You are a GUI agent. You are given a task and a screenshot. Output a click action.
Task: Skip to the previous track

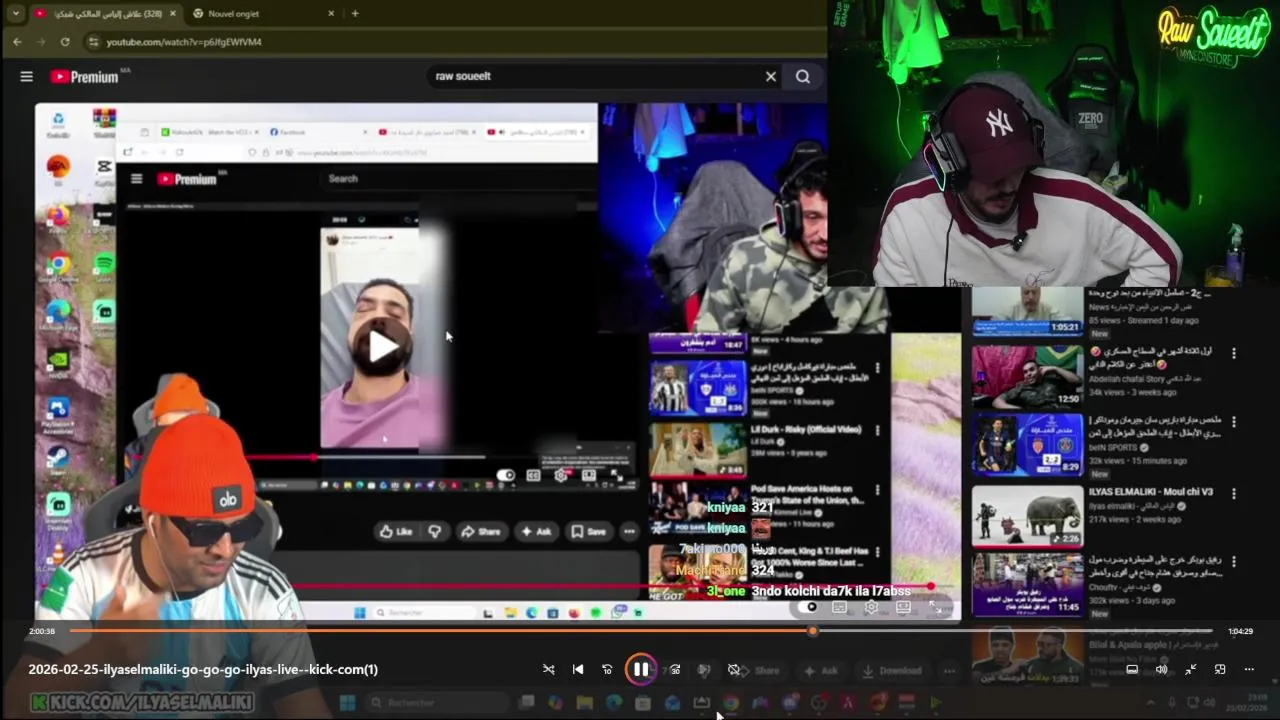[x=578, y=670]
